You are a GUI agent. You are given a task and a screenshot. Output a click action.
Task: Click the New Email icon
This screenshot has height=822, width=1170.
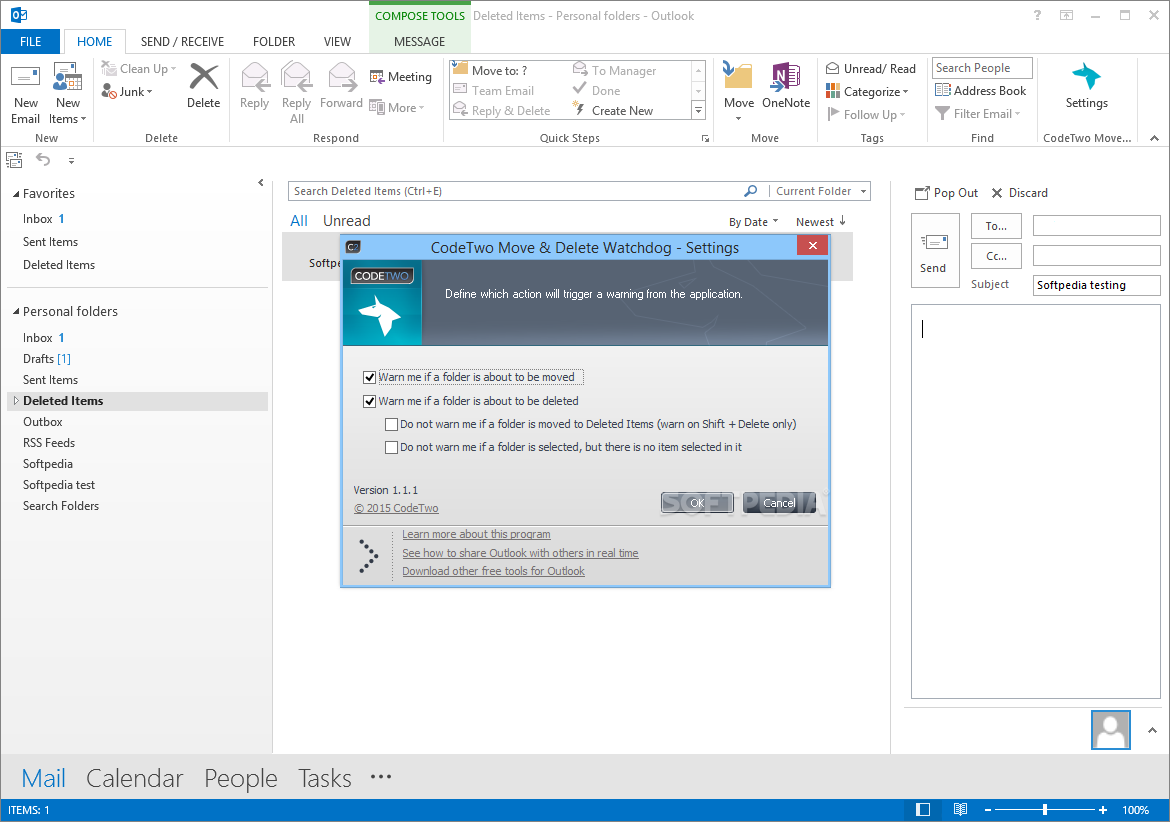point(25,77)
